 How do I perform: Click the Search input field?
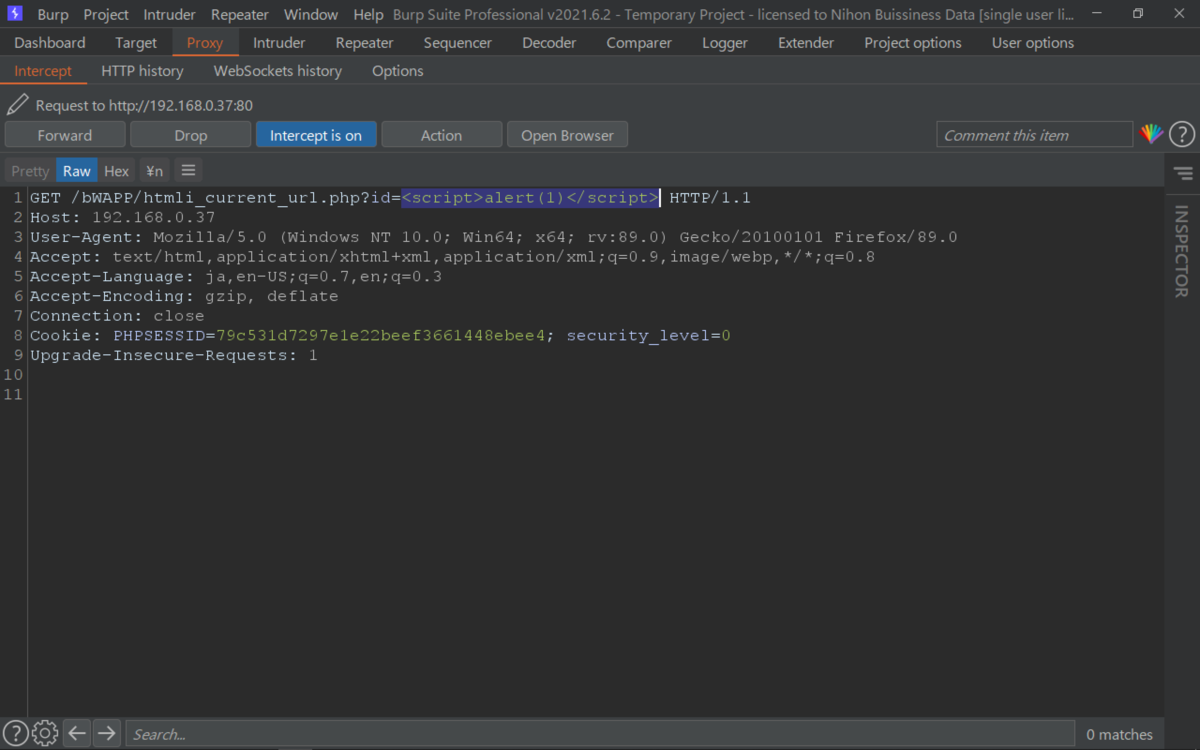click(x=600, y=734)
